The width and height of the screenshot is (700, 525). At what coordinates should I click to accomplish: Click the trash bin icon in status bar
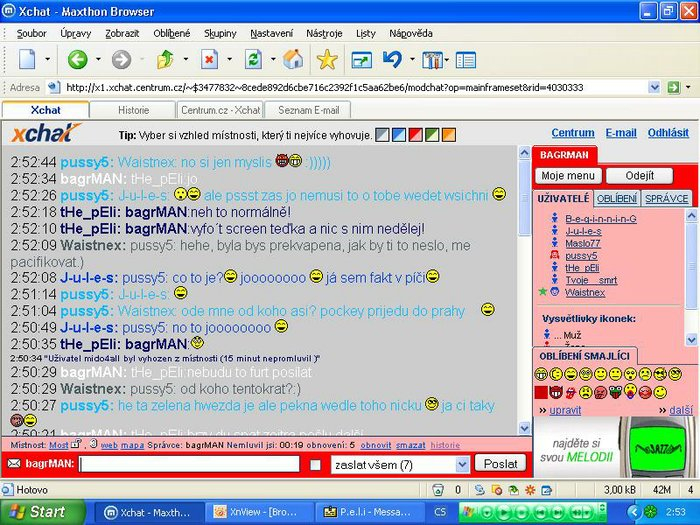pyautogui.click(x=438, y=490)
